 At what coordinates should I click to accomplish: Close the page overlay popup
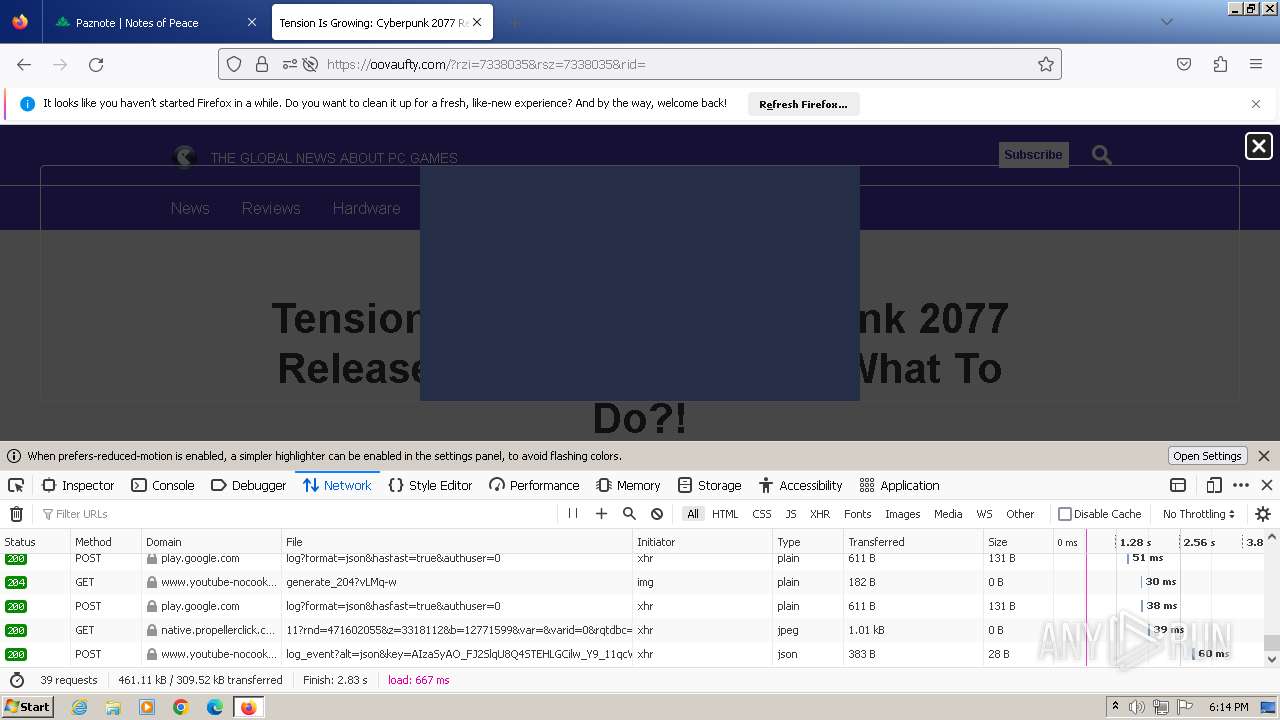pos(1259,146)
